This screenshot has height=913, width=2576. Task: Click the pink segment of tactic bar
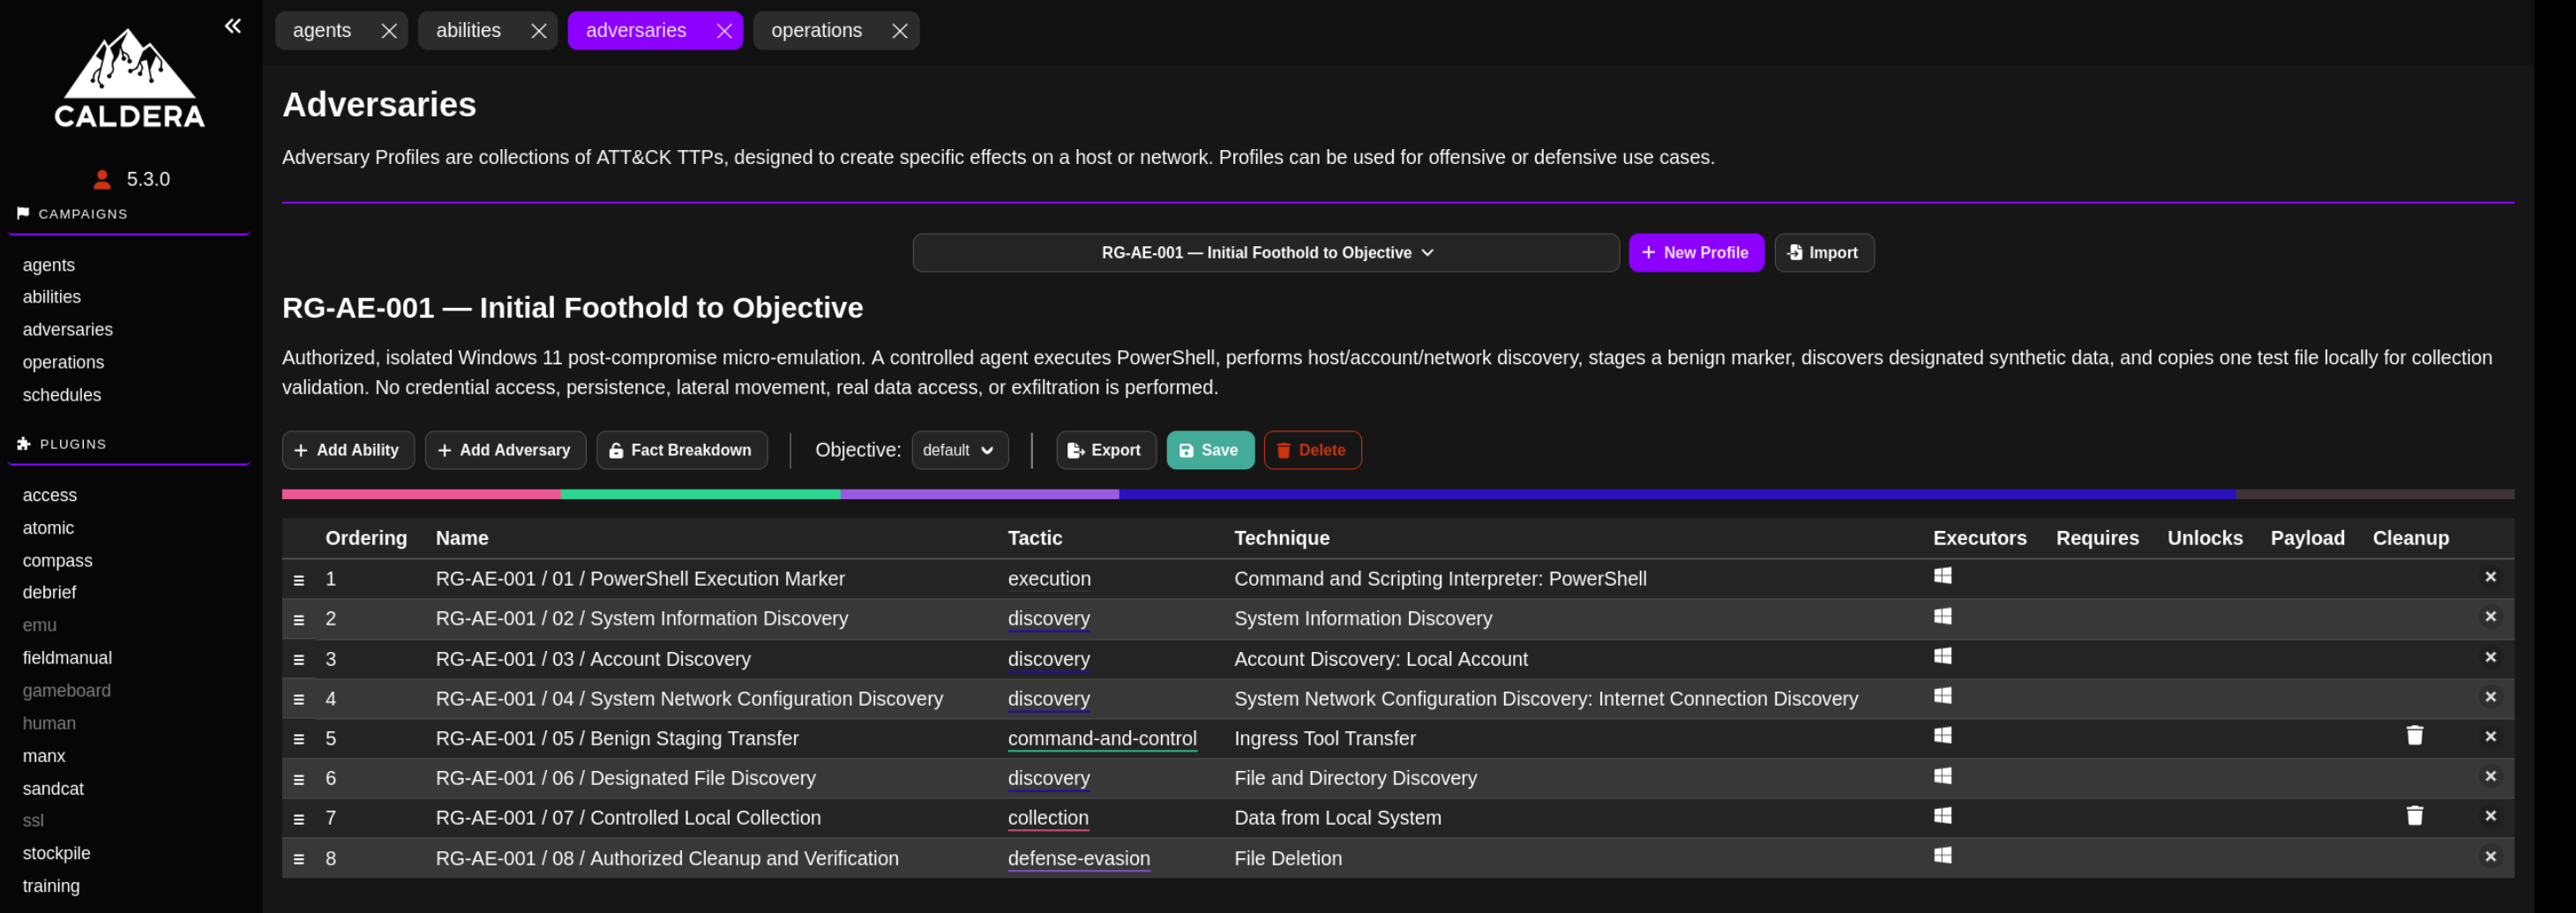coord(421,494)
